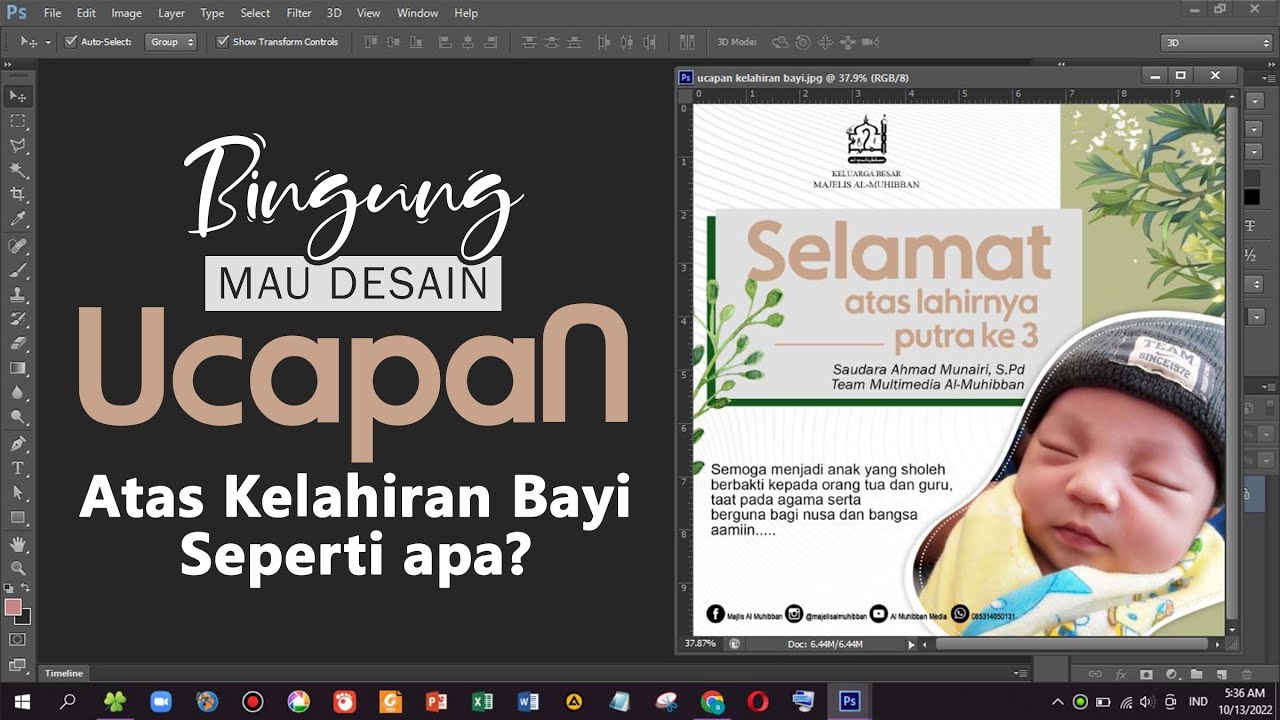Select the Rectangular Marquee tool
Image resolution: width=1280 pixels, height=720 pixels.
[x=18, y=121]
